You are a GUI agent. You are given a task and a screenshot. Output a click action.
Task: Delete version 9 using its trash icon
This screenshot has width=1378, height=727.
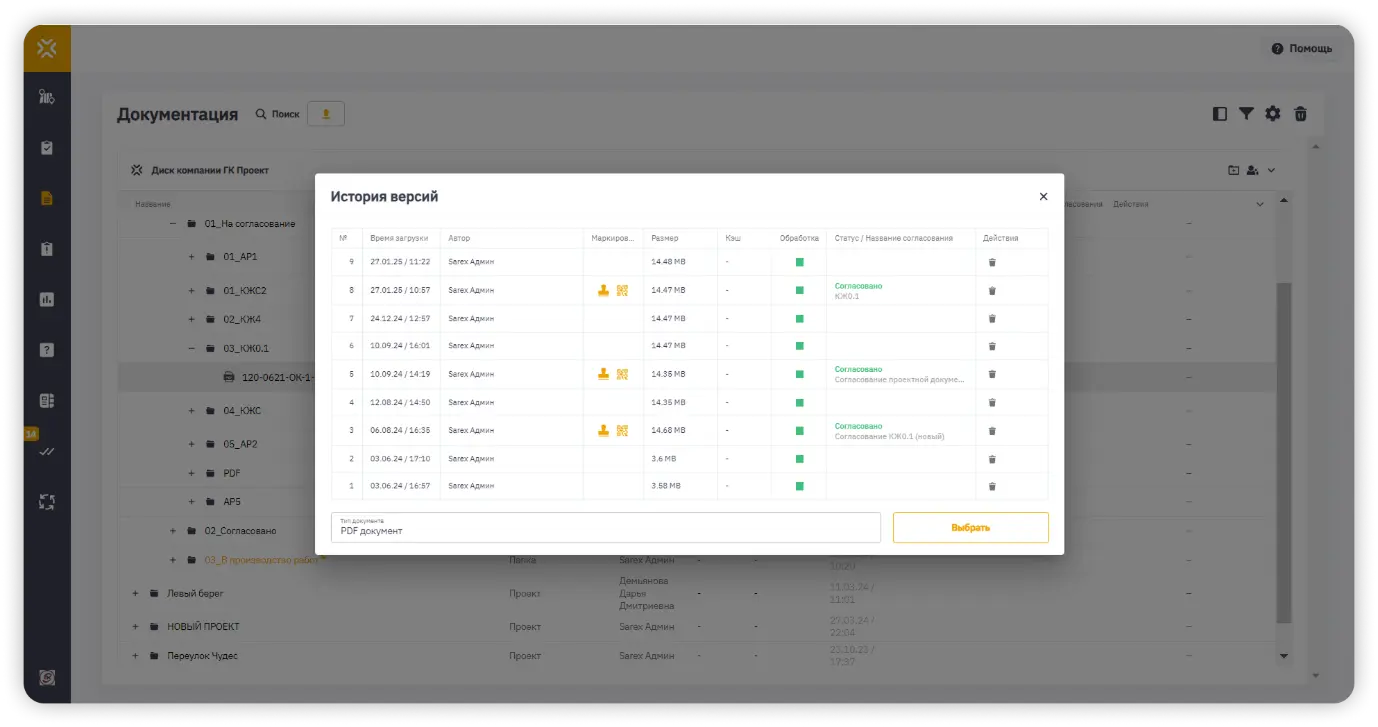[x=992, y=262]
